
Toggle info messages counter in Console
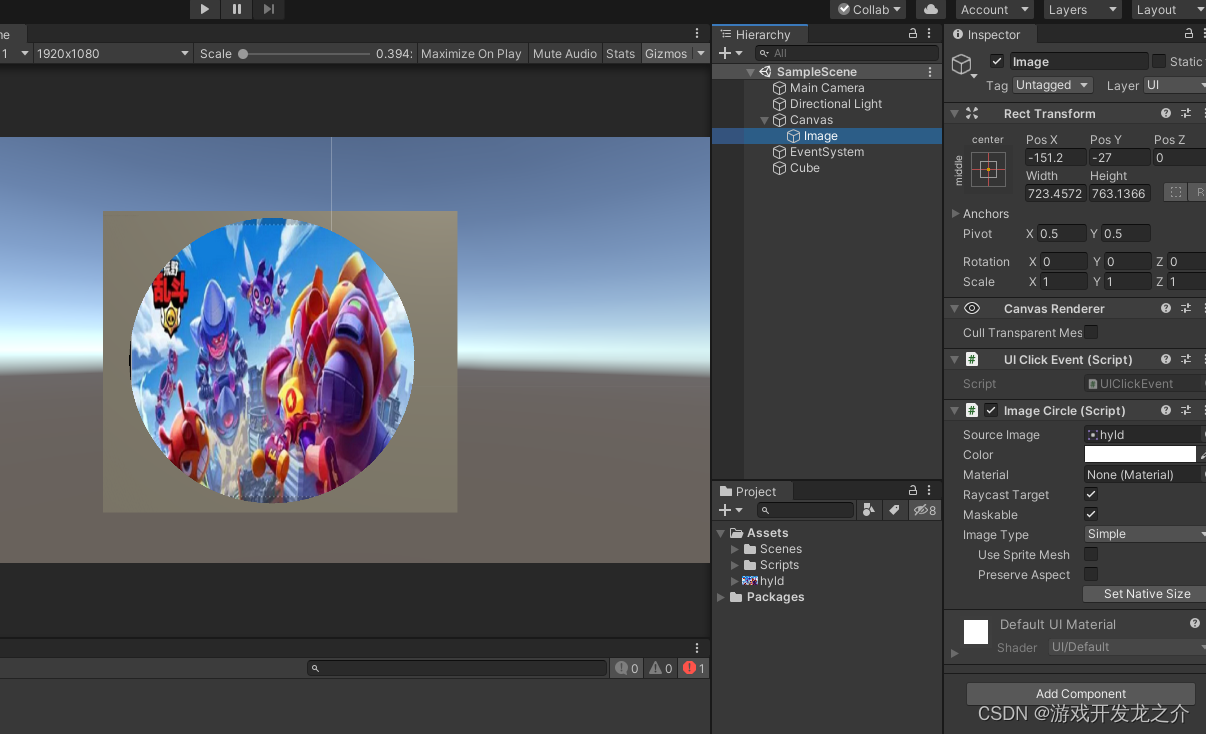[627, 668]
